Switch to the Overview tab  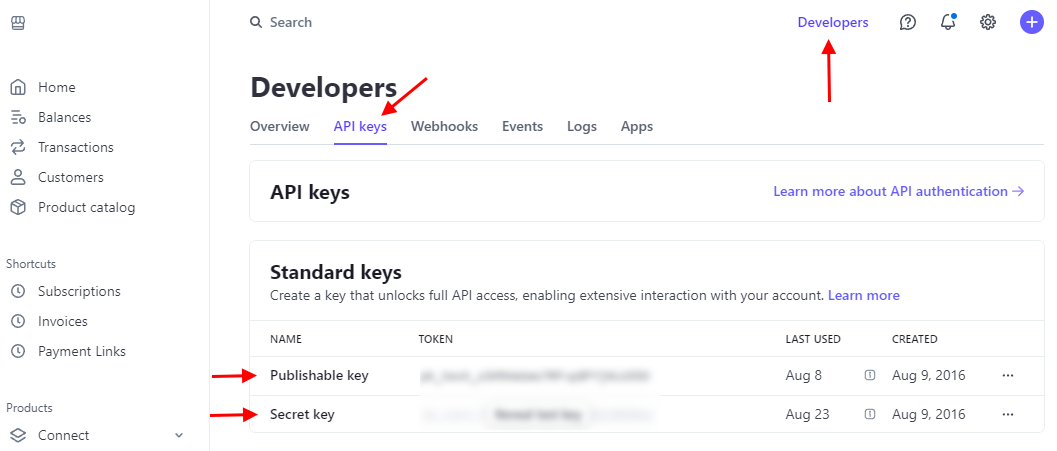tap(280, 126)
